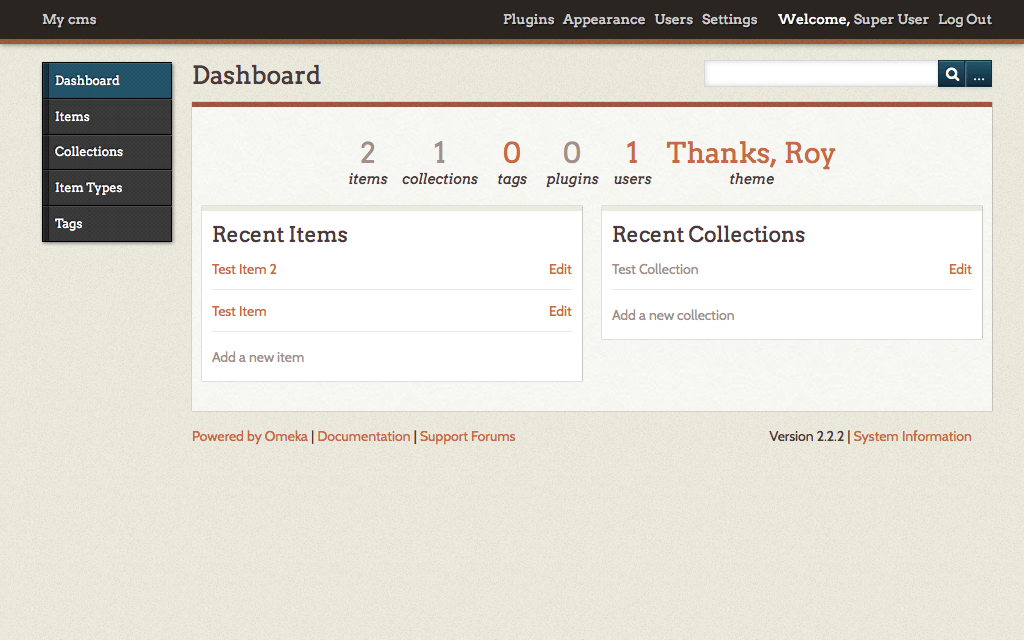Visit the Support Forums footer link
This screenshot has height=640, width=1024.
coord(467,436)
